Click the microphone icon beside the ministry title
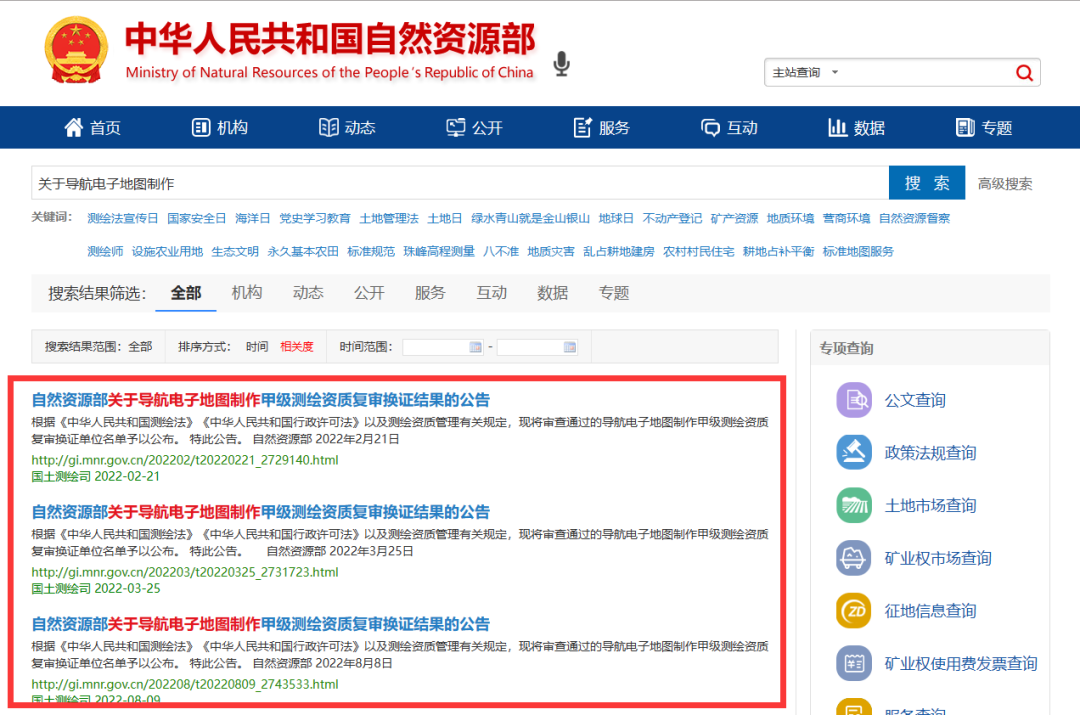The height and width of the screenshot is (715, 1080). (x=561, y=65)
